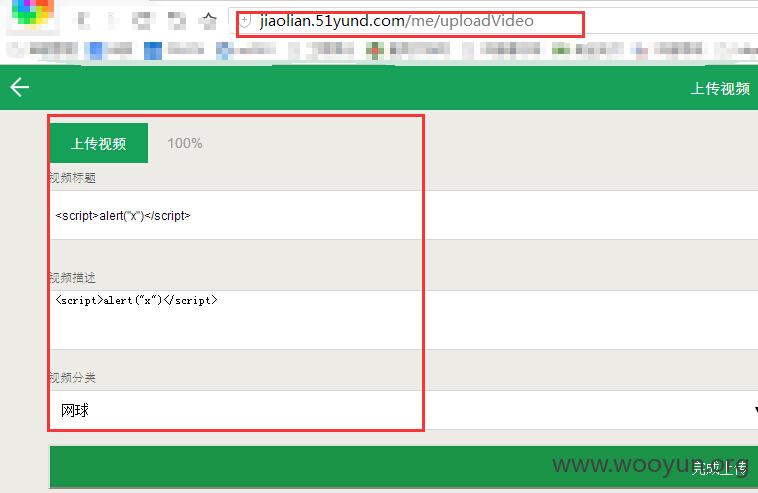The image size is (758, 493).
Task: Click the 上传视频 page title in header
Action: [720, 88]
